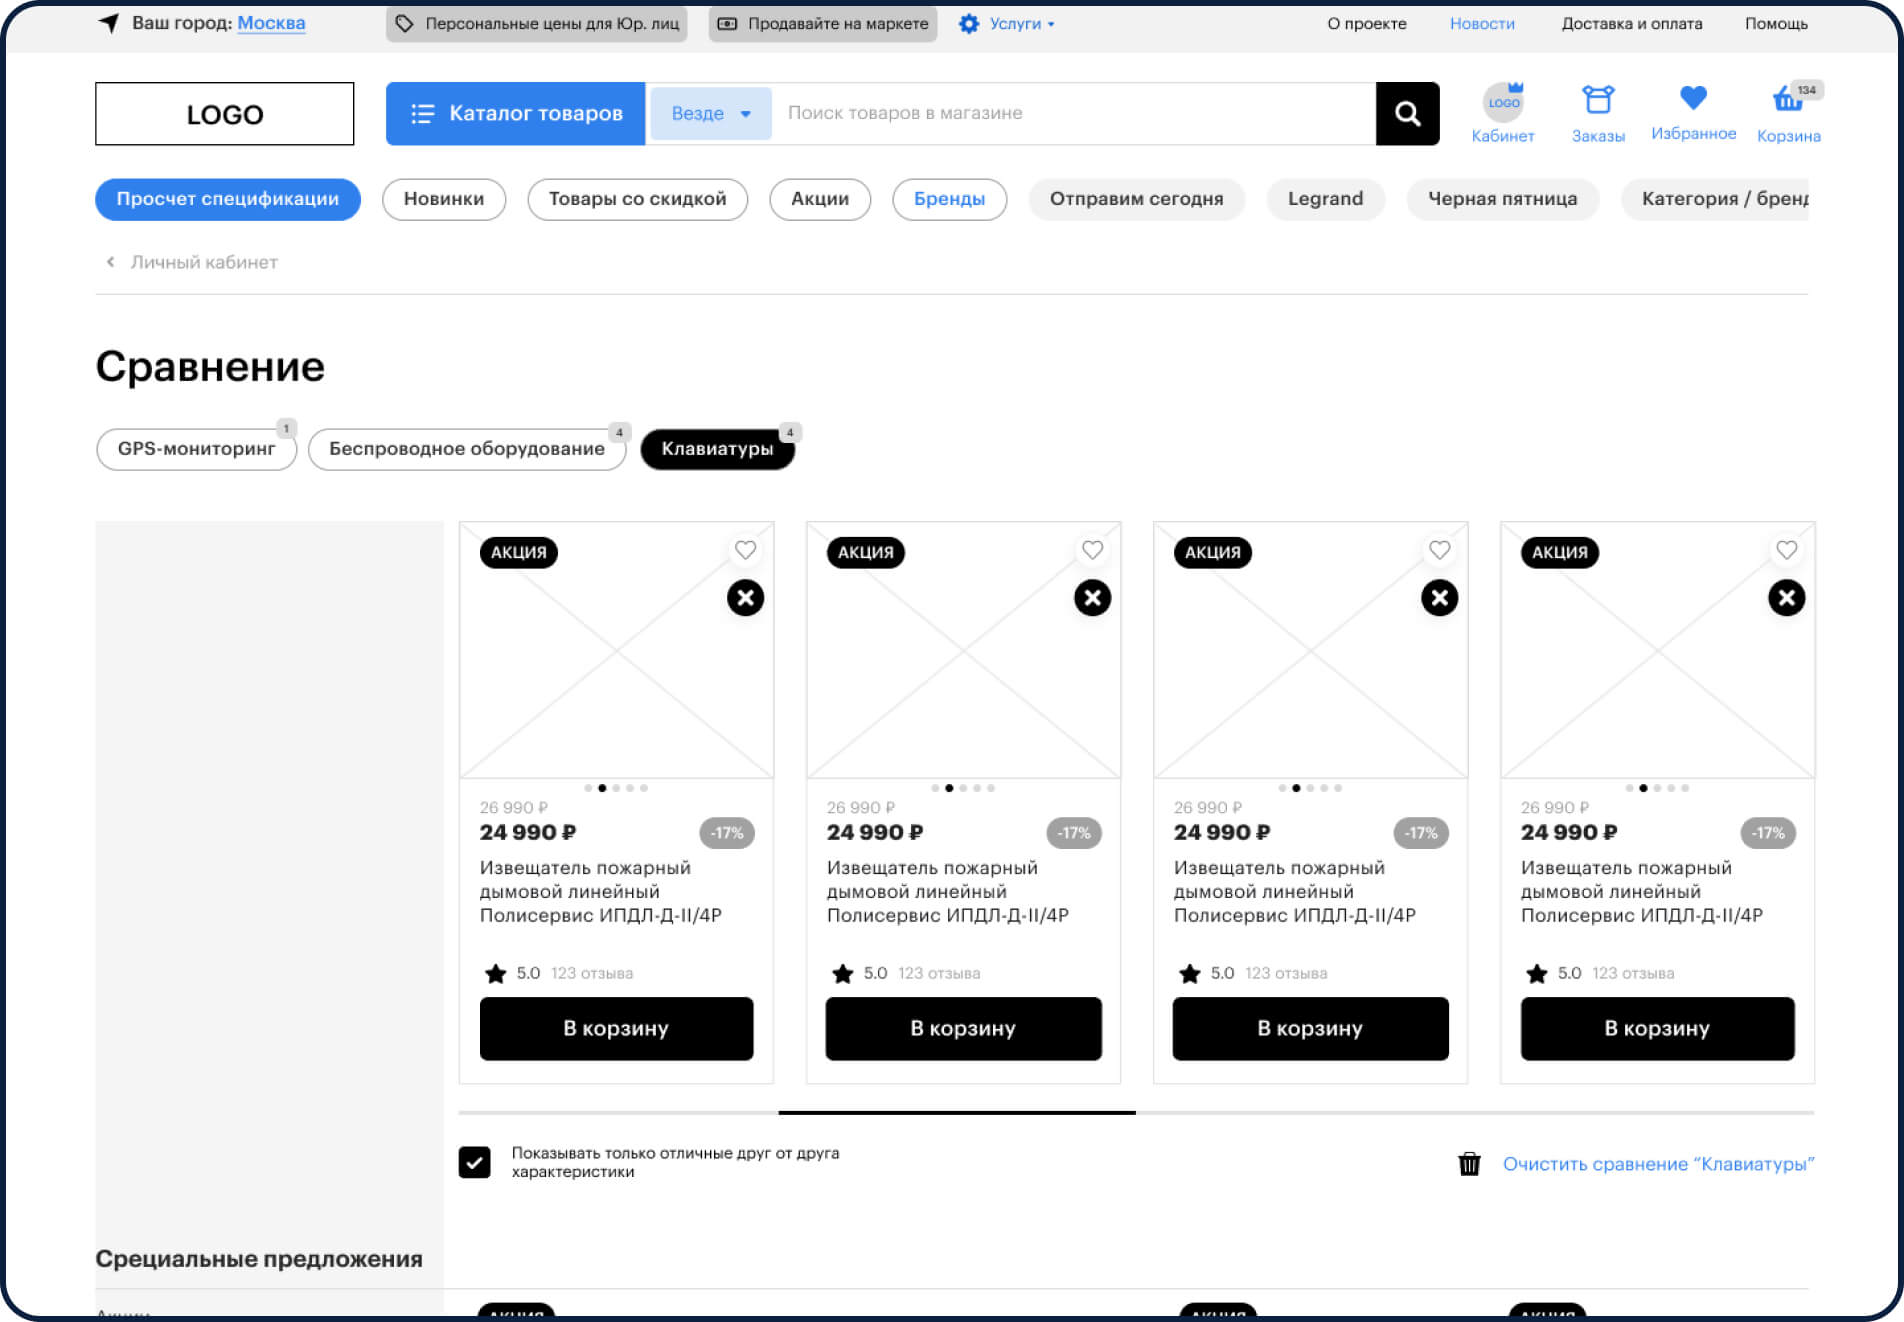Viewport: 1904px width, 1322px height.
Task: Switch to GPS-мониторинг comparison tab
Action: click(x=196, y=449)
